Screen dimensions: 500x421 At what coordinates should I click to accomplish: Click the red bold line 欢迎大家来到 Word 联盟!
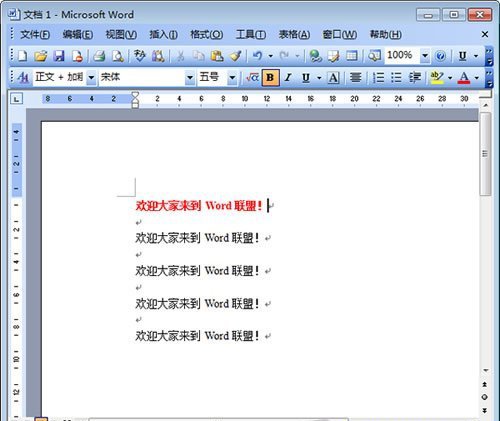(199, 206)
